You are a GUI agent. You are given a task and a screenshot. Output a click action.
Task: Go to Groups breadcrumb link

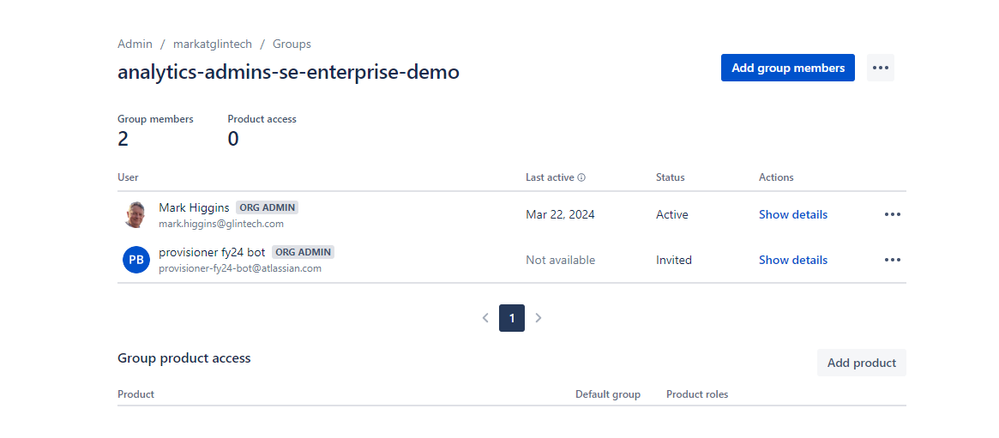292,44
